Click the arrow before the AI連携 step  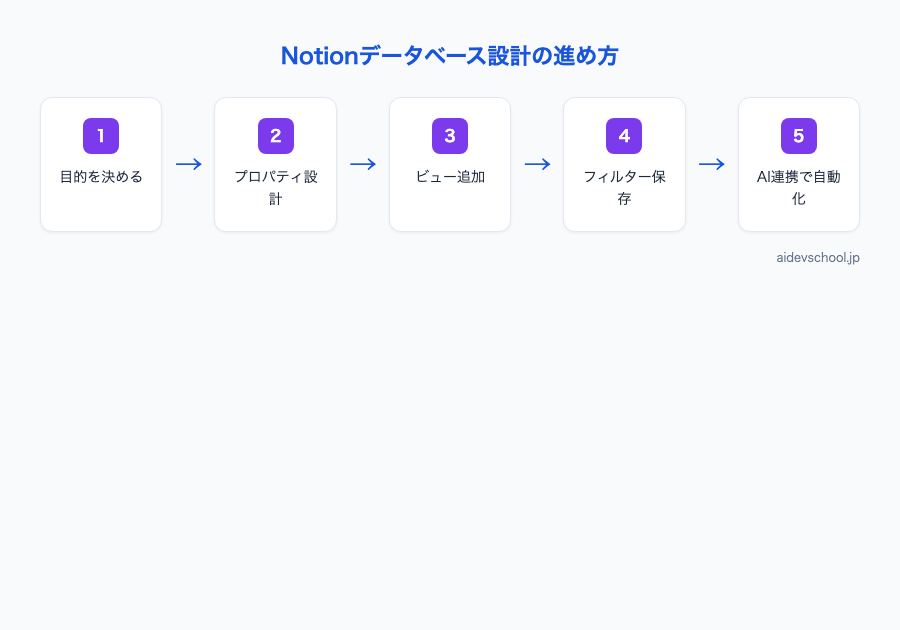[x=711, y=164]
